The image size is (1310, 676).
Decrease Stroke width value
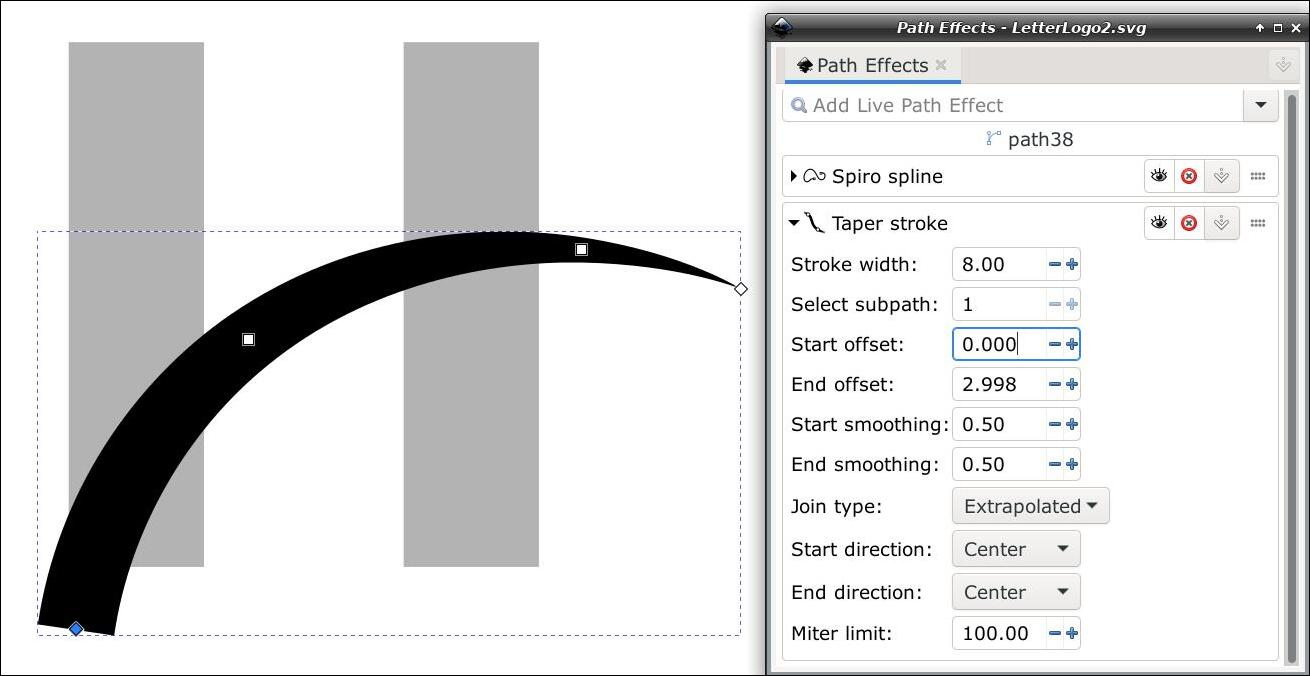pos(1054,264)
